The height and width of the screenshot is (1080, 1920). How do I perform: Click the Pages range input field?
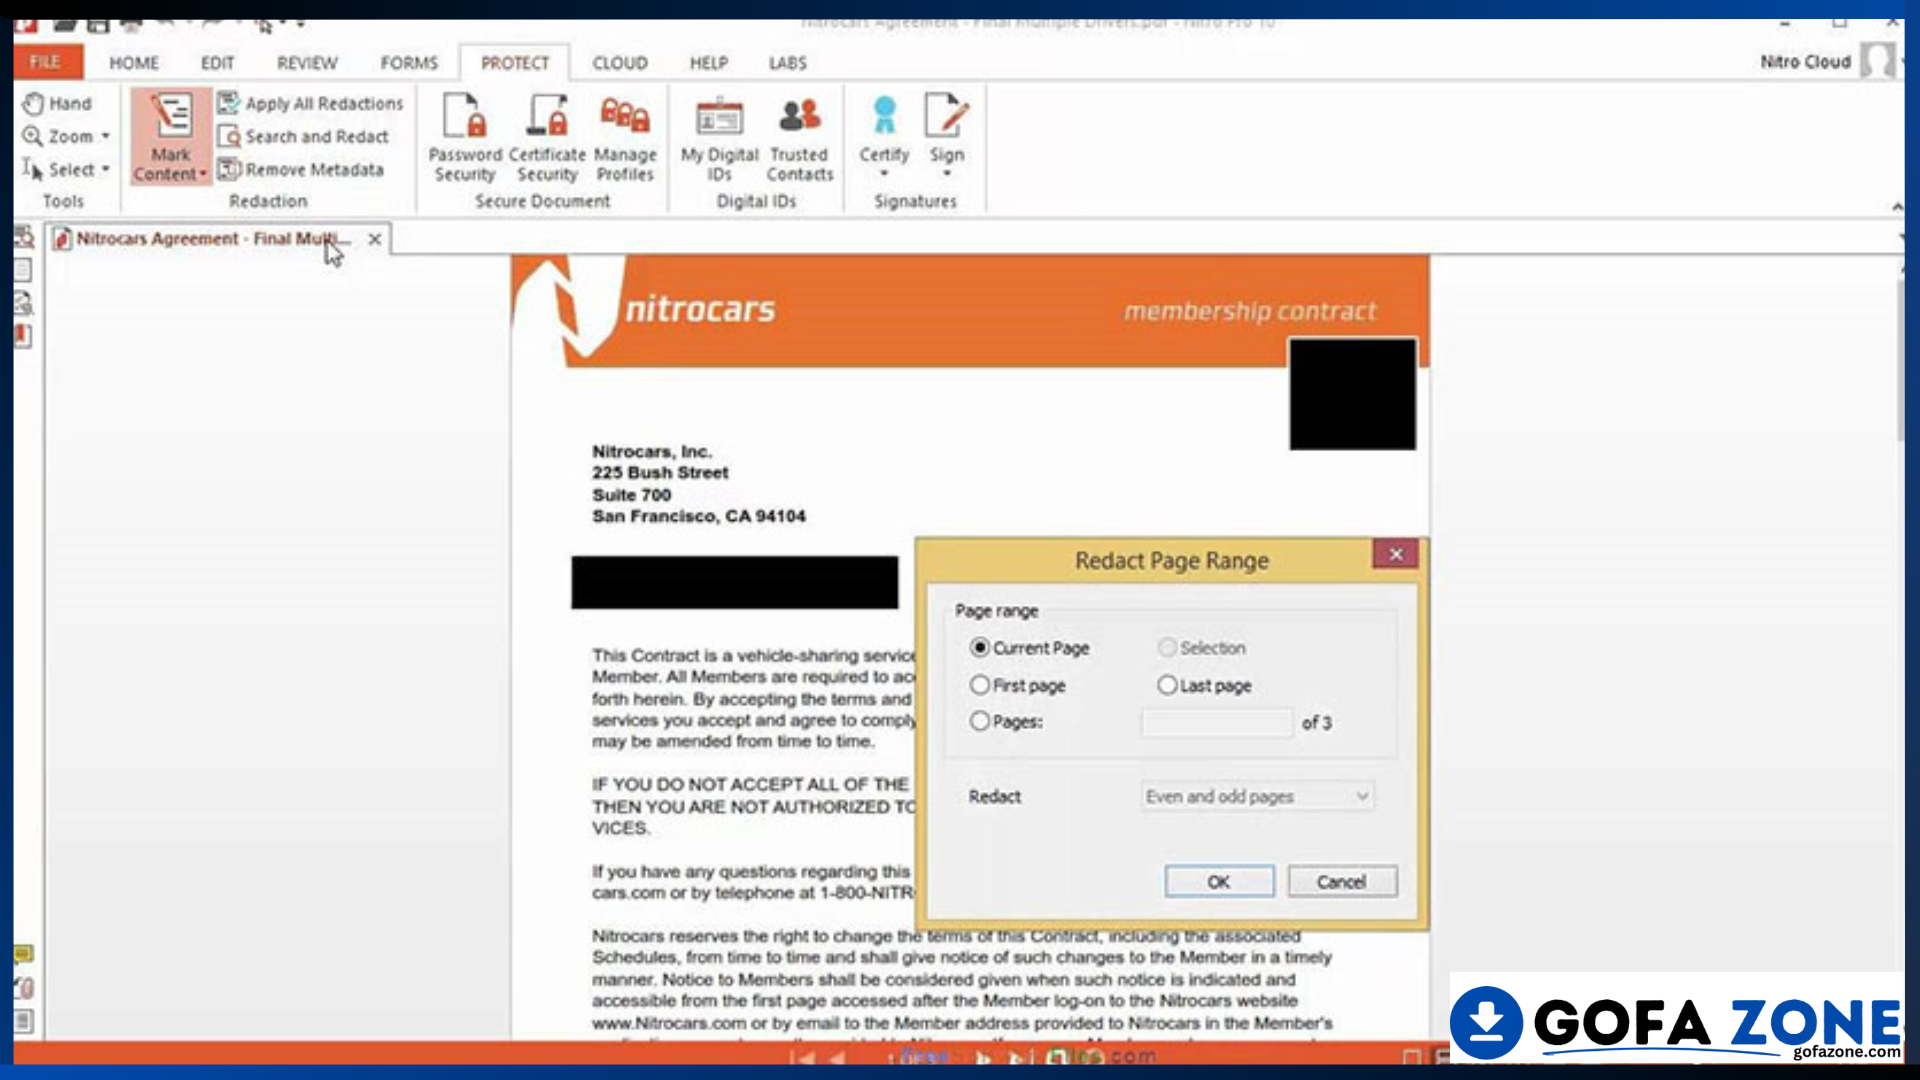tap(1217, 722)
